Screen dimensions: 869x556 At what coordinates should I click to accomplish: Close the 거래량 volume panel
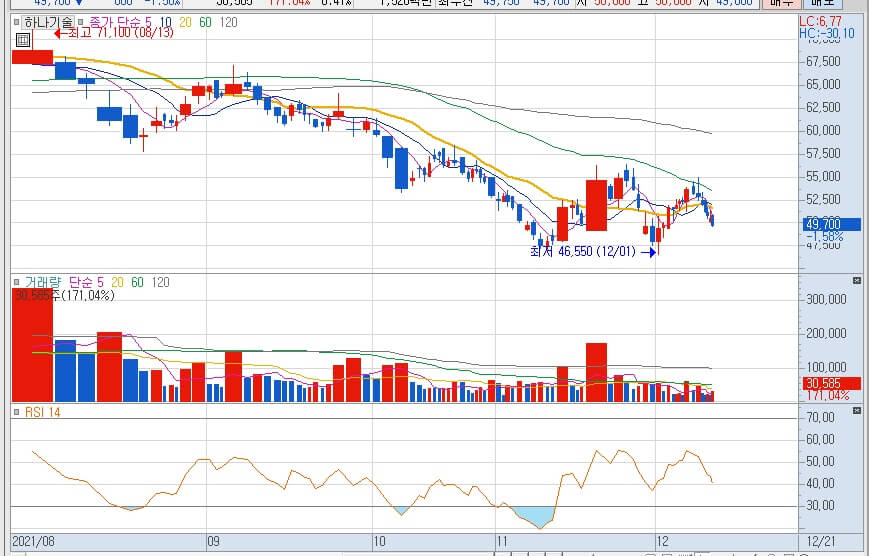pos(857,281)
